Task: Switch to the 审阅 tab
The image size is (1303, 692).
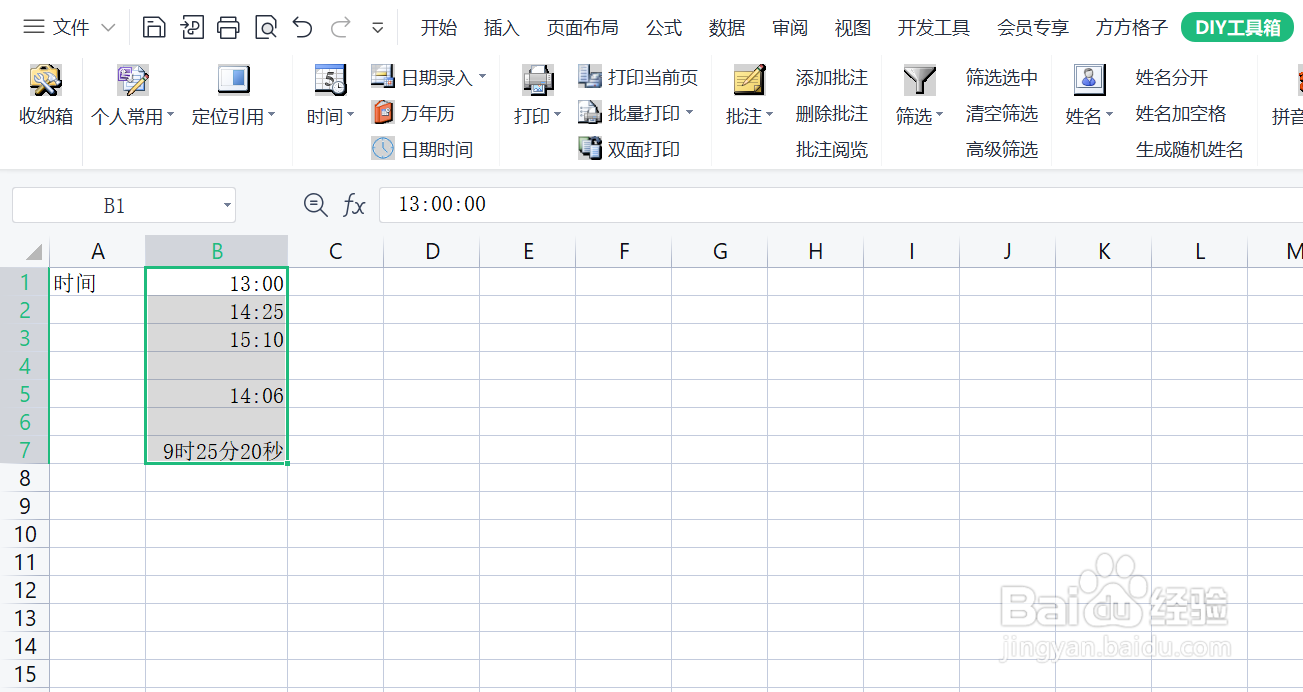Action: 790,28
